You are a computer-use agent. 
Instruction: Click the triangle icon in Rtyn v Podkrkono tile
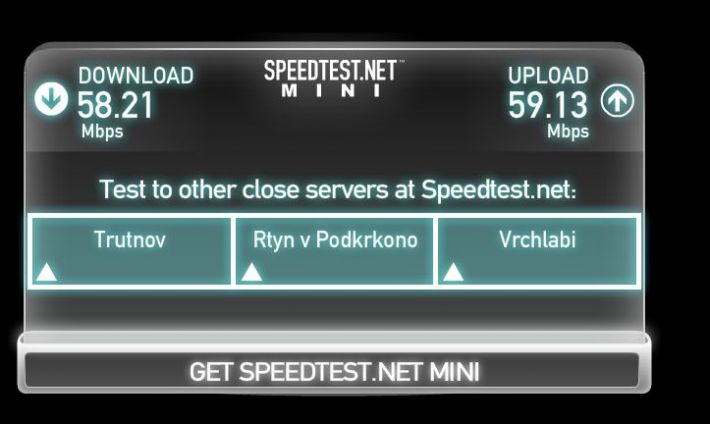(x=251, y=272)
